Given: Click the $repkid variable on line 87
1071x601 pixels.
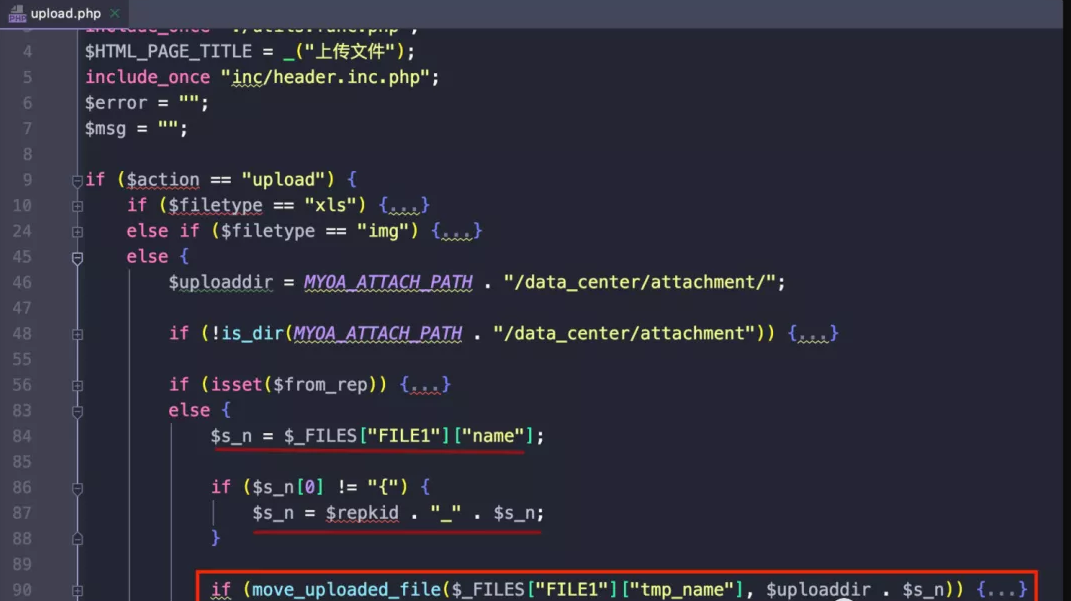Looking at the screenshot, I should pos(362,513).
